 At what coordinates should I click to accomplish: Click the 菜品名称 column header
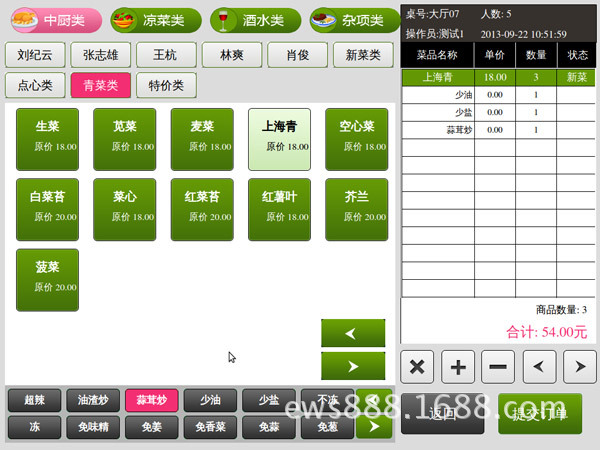click(x=437, y=55)
